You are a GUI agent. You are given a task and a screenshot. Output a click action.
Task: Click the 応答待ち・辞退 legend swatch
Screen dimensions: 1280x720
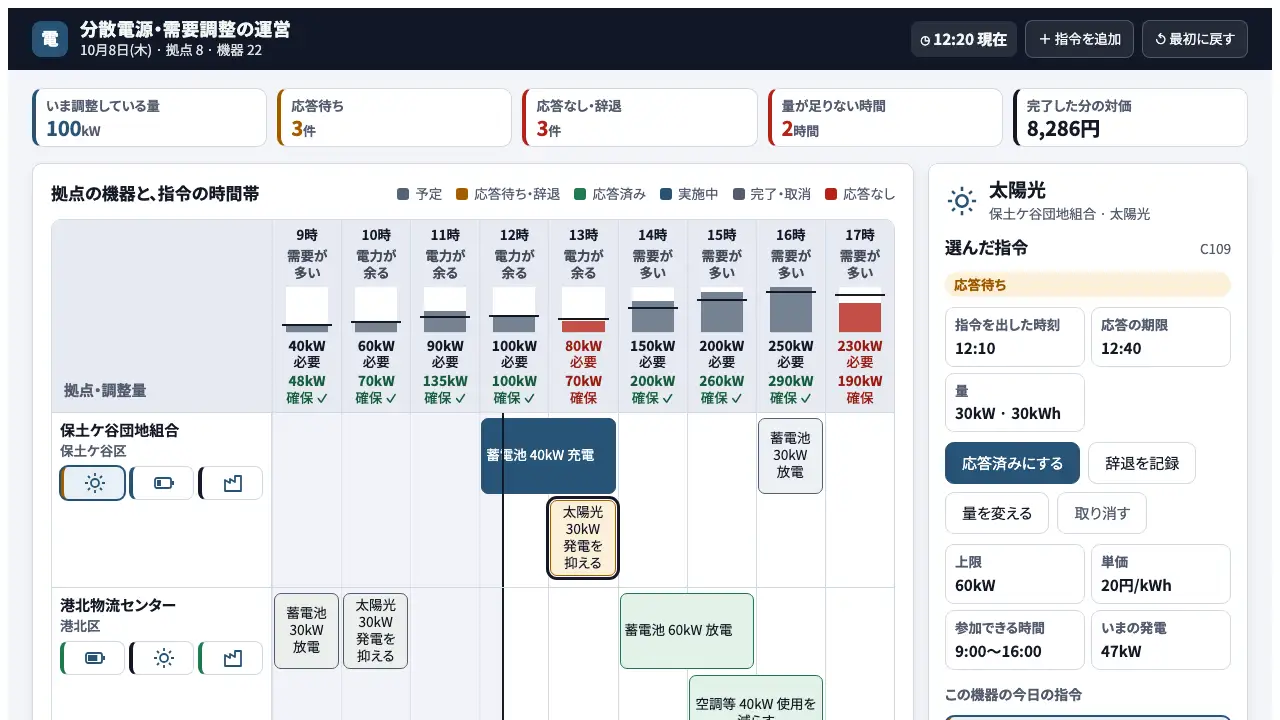pos(461,194)
